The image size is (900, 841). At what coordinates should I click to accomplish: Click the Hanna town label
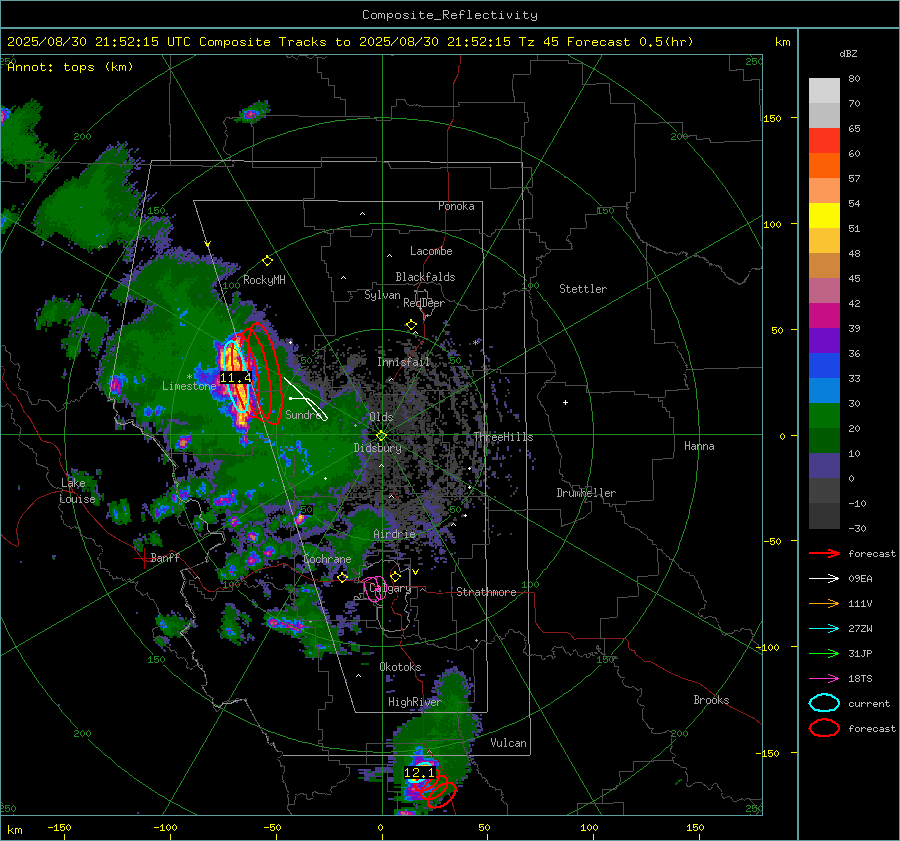pyautogui.click(x=699, y=446)
